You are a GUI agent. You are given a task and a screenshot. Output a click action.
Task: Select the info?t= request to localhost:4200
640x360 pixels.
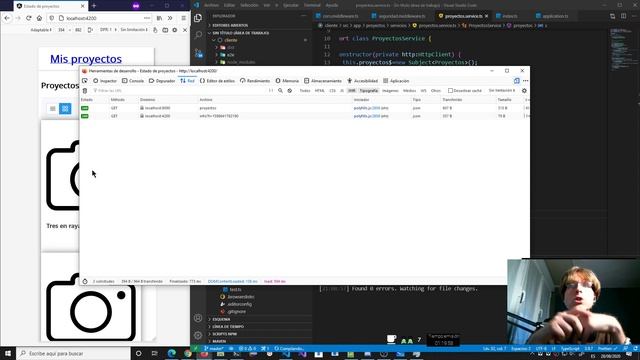coord(304,116)
